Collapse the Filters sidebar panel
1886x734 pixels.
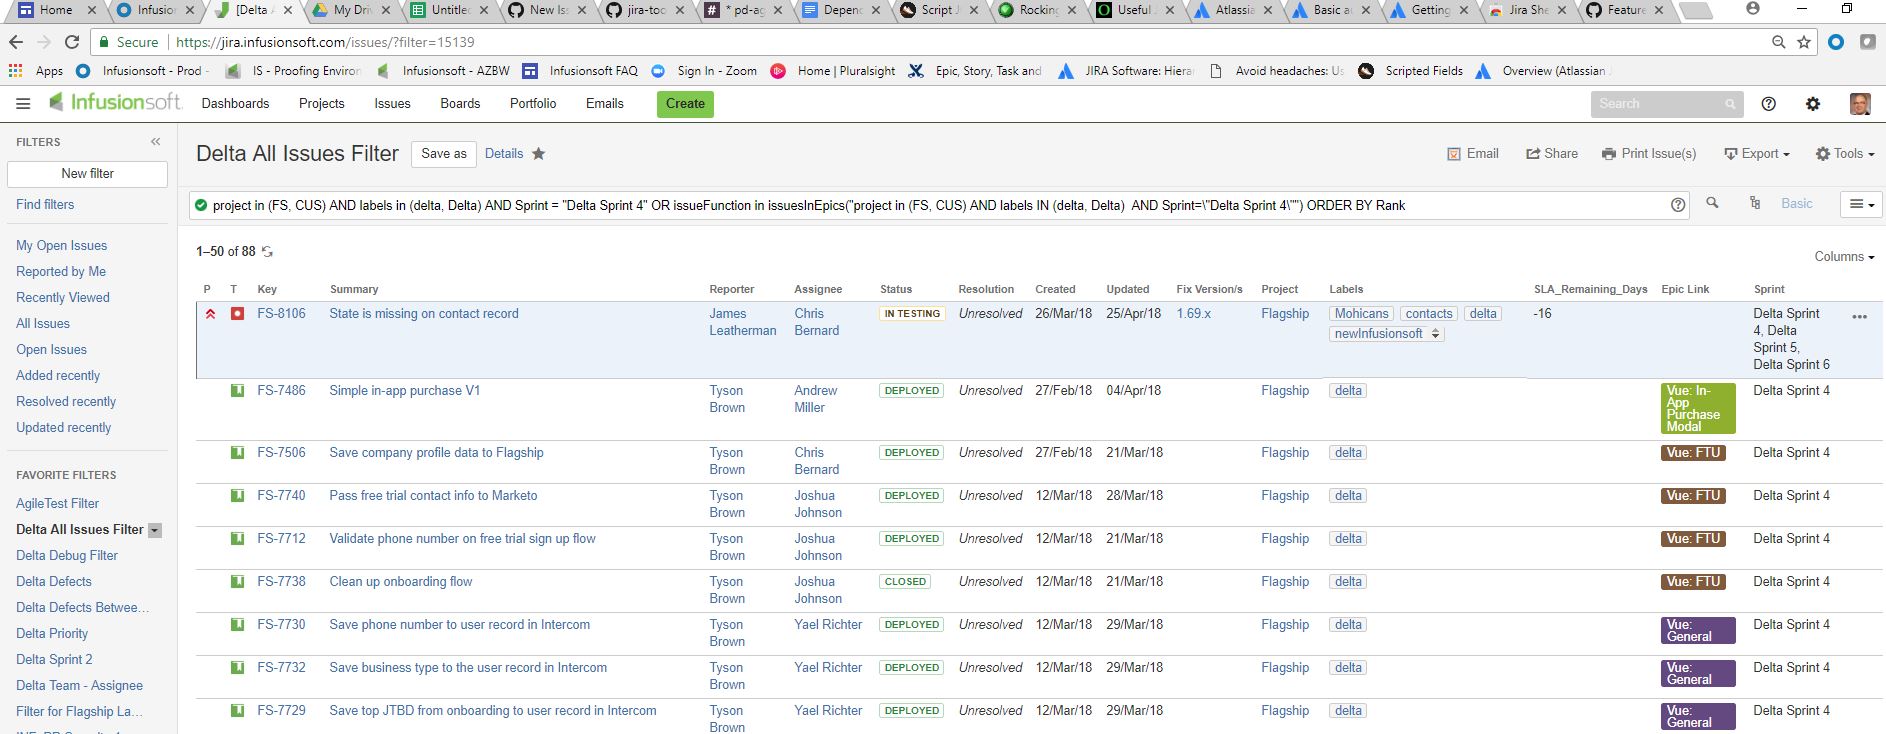155,142
